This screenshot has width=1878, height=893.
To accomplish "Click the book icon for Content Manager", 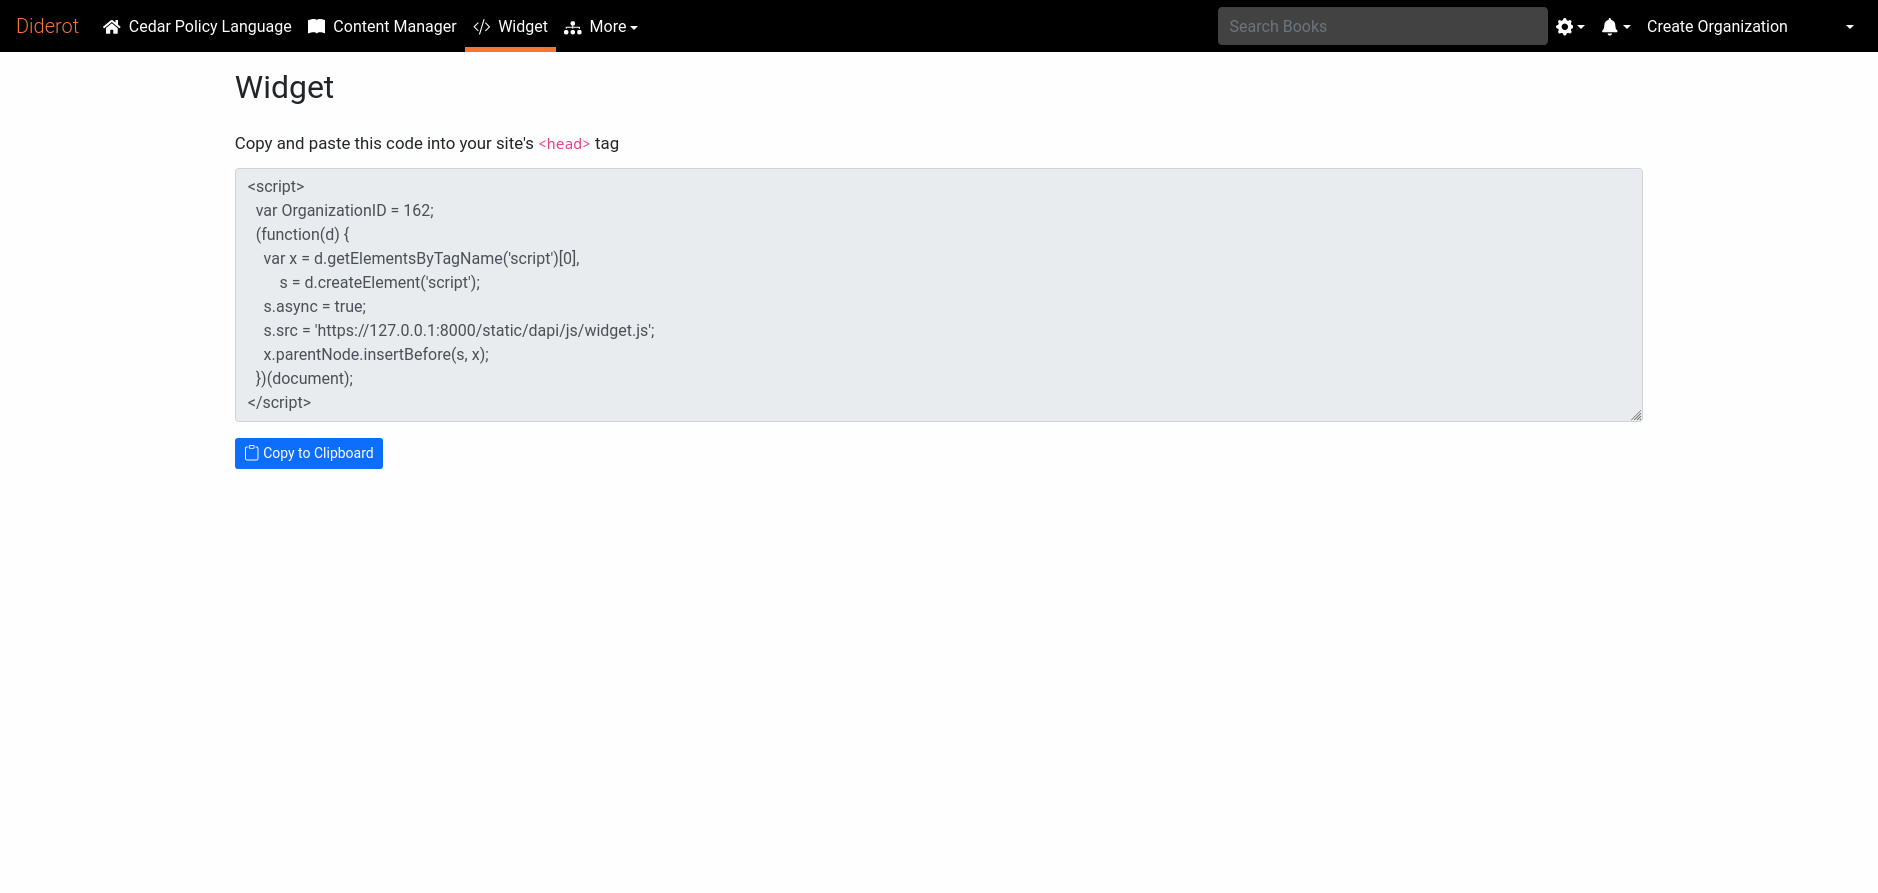I will pos(316,27).
